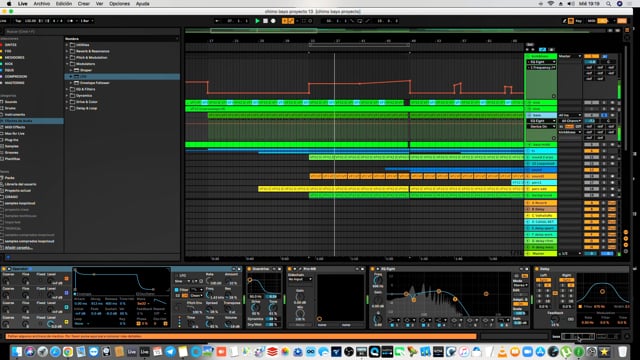
Task: Click the metronome icon in the control bar
Action: (x=71, y=21)
